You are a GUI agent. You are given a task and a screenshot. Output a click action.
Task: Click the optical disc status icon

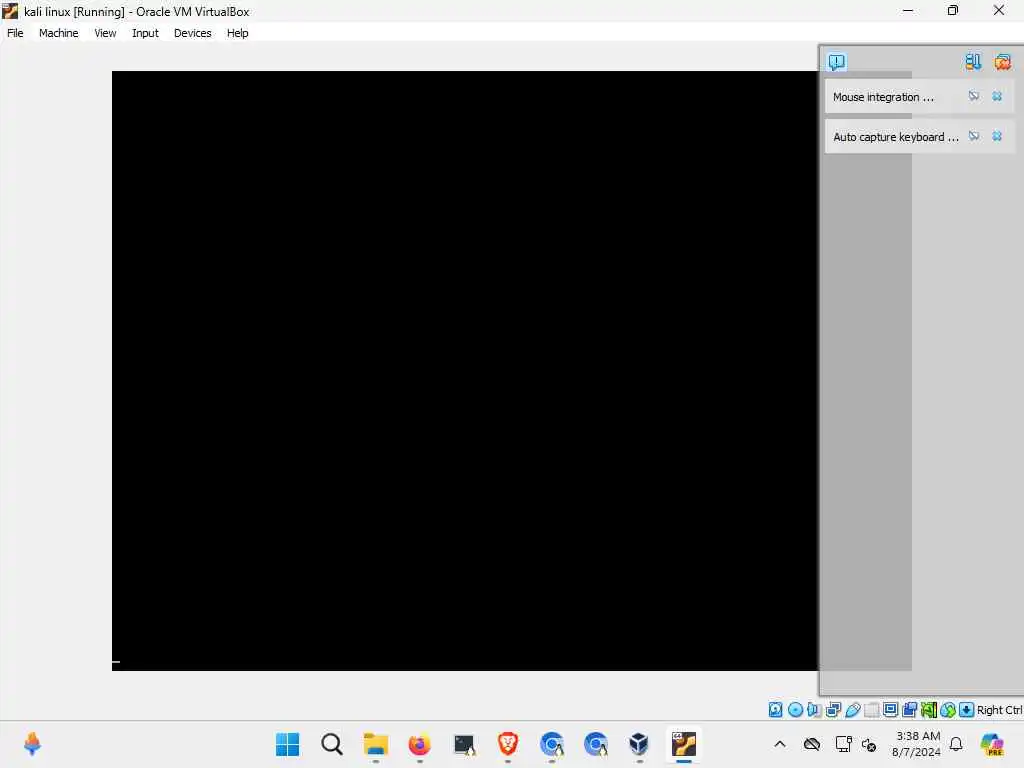795,710
